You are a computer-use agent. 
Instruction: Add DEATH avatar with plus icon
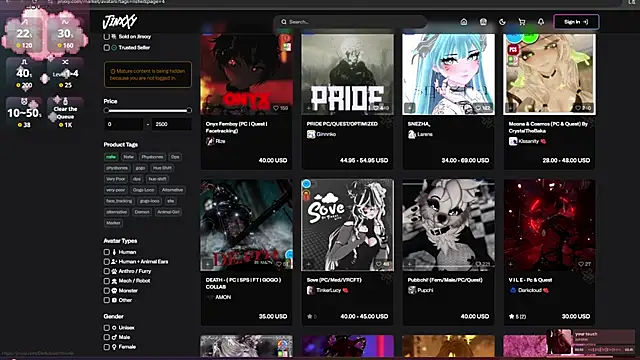(x=207, y=264)
